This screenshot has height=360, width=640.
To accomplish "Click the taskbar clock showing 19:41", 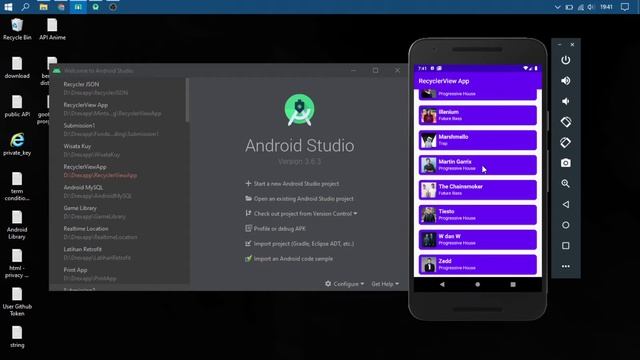I will pyautogui.click(x=607, y=7).
